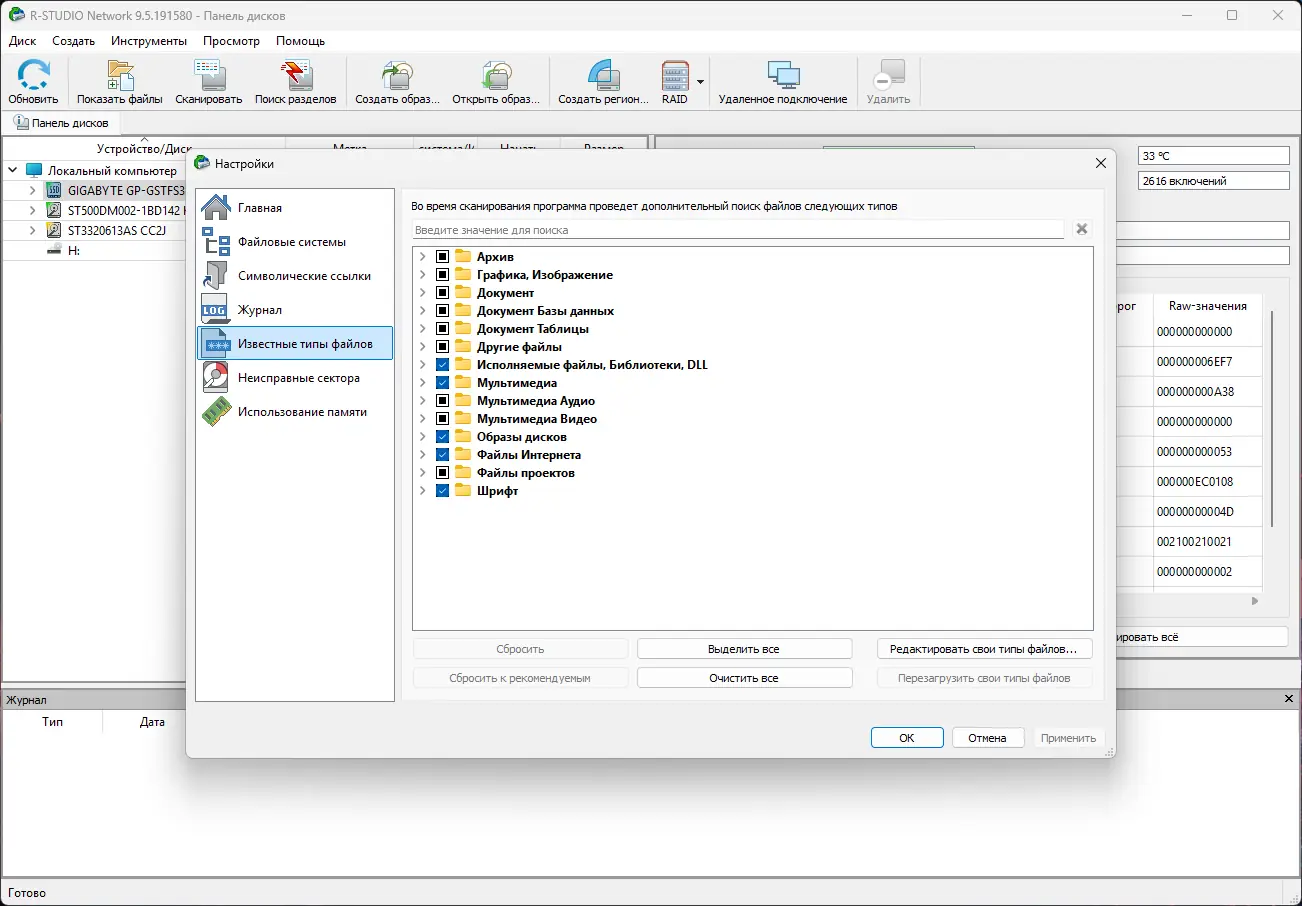Expand the Образы дисков category
Viewport: 1302px width, 906px height.
(422, 436)
